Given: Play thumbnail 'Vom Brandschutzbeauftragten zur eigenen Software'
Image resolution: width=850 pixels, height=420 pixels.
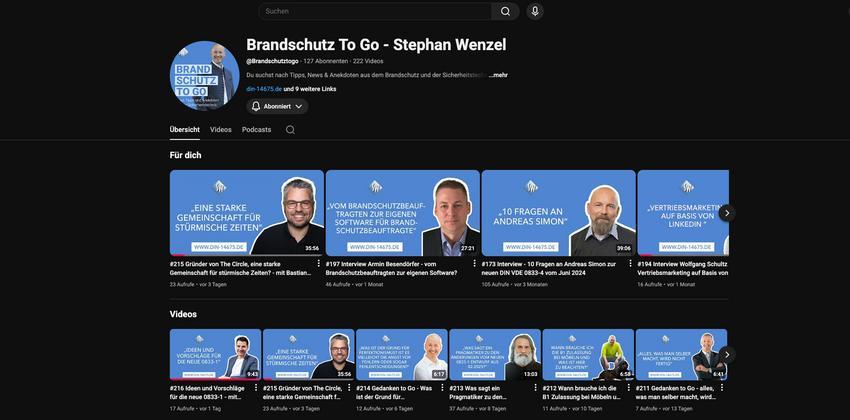Looking at the screenshot, I should 403,212.
